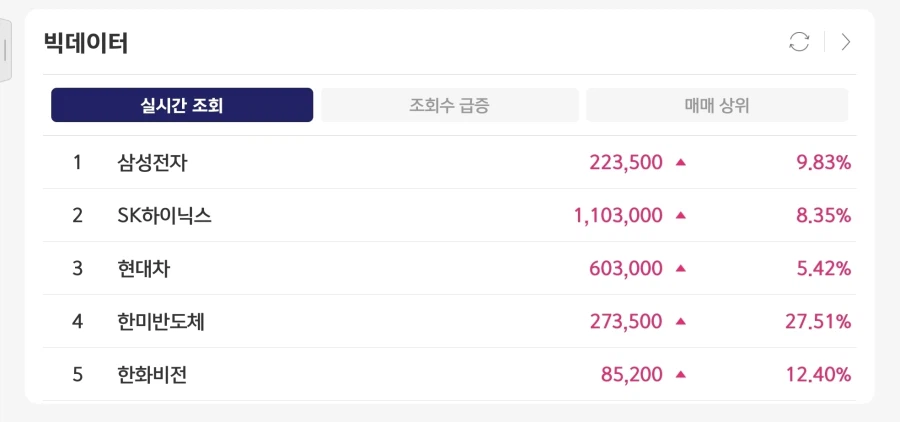Viewport: 900px width, 422px height.
Task: Switch to the 매매 상위 tab
Action: pos(716,105)
